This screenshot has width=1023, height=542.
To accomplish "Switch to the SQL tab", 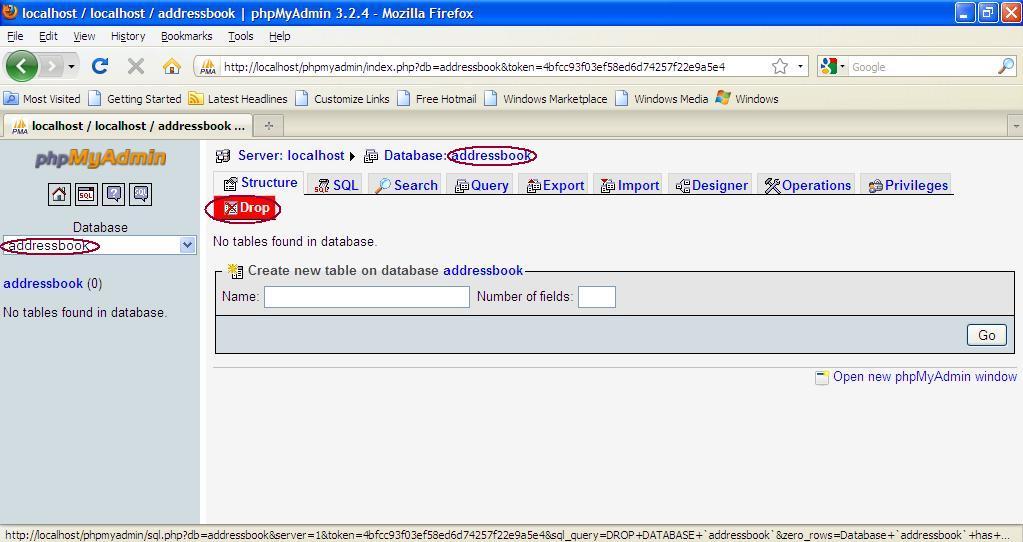I will pyautogui.click(x=336, y=185).
